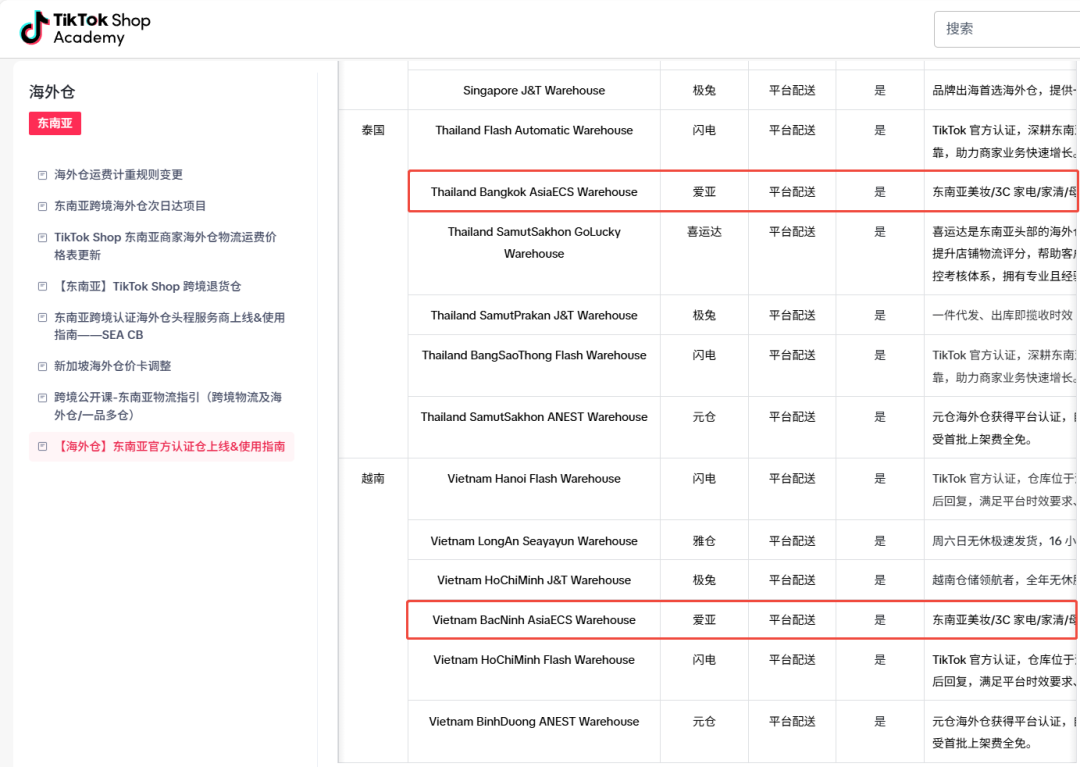Screen dimensions: 1080x767
Task: Select Thailand Bangkok AsiaECS Warehouse cell
Action: [x=534, y=191]
